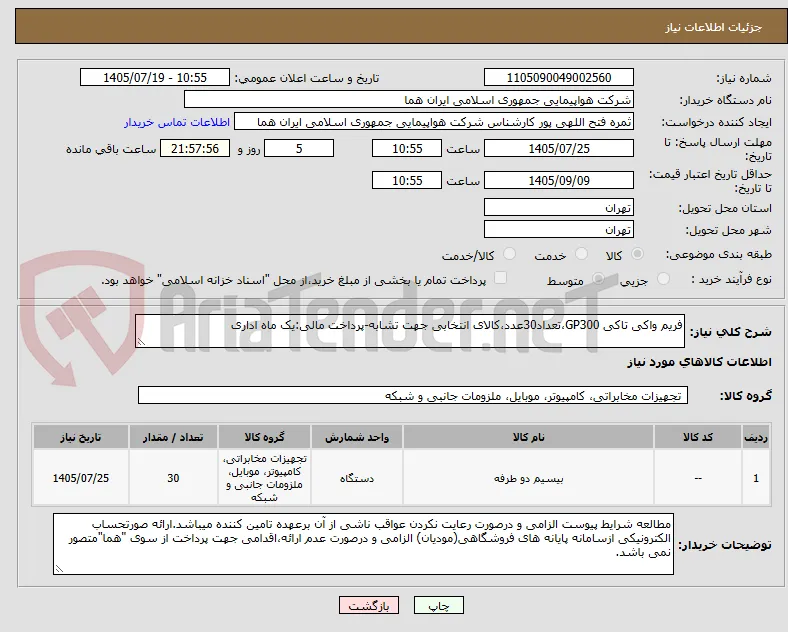
Task: Click the اطلاعات کالاهای مورد نیاز section heading
Action: coord(699,362)
